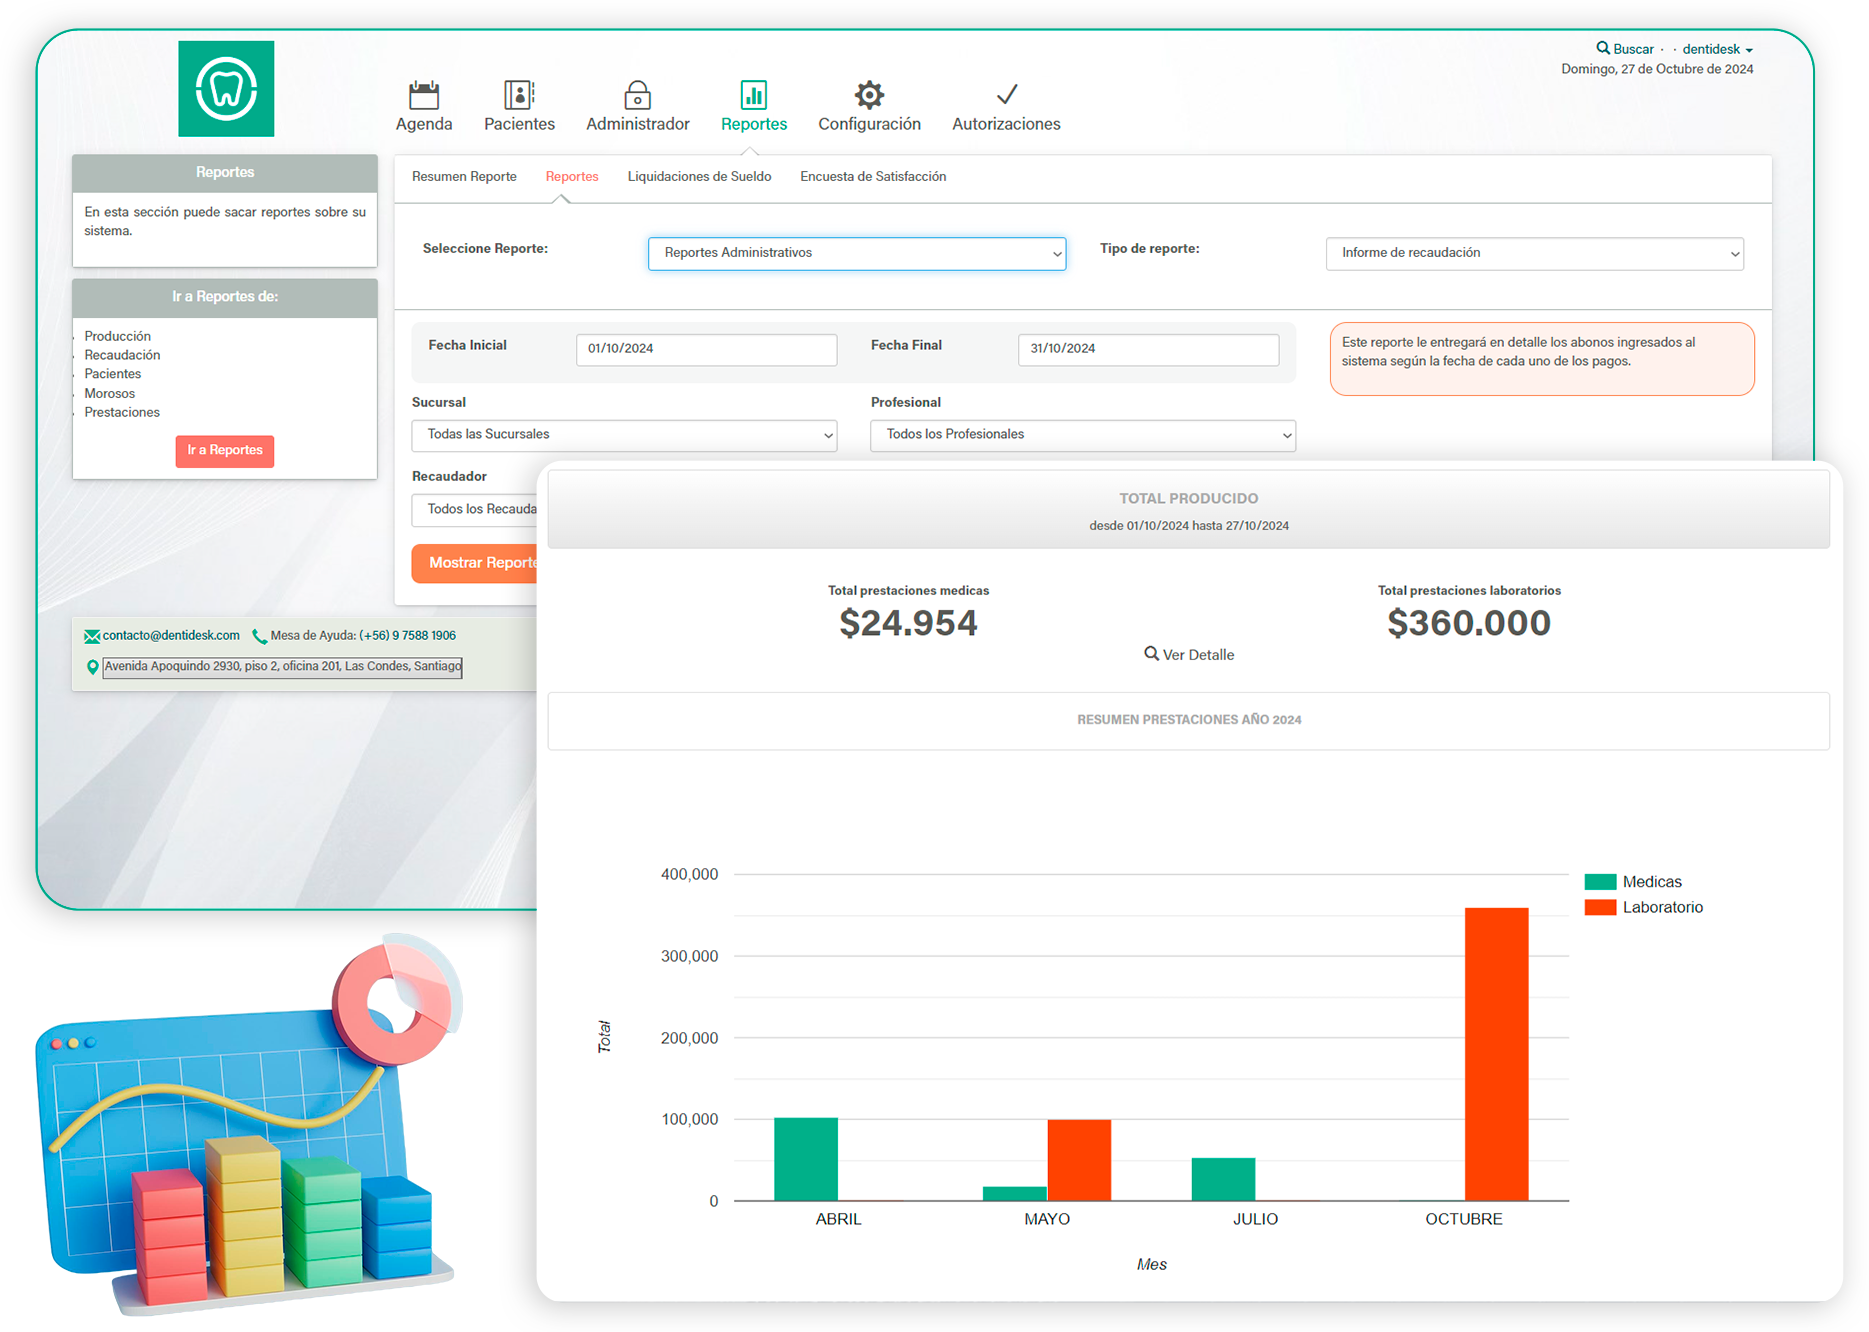The width and height of the screenshot is (1869, 1332).
Task: Open the Todos los Profesionales dropdown
Action: click(1082, 435)
